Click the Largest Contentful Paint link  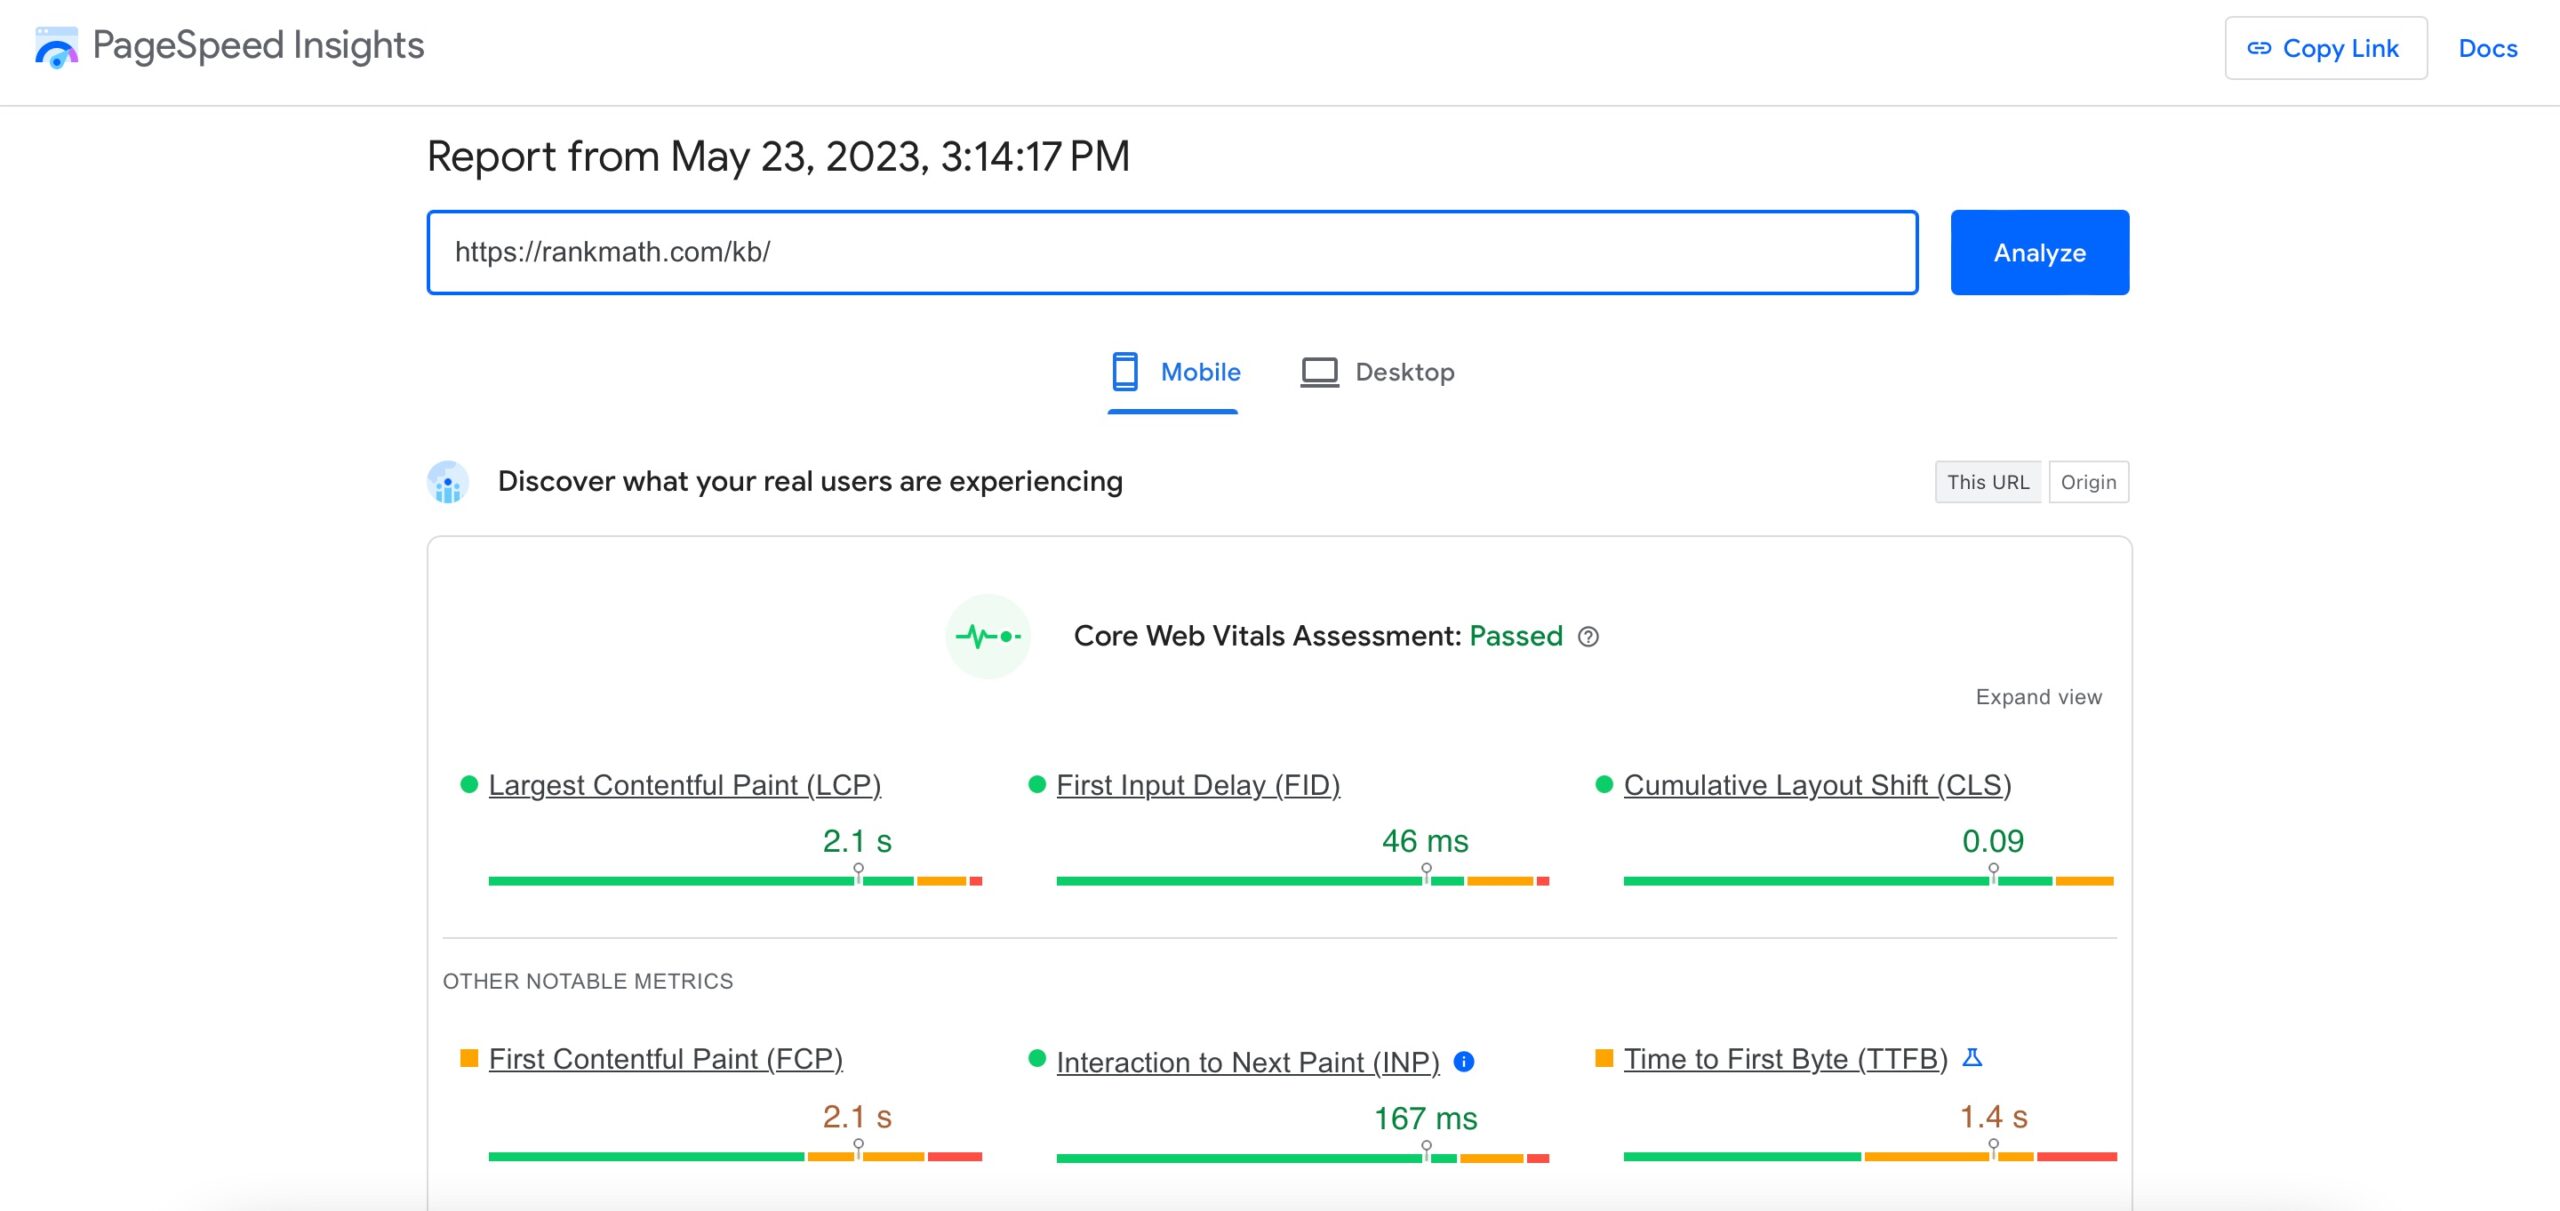pyautogui.click(x=686, y=783)
